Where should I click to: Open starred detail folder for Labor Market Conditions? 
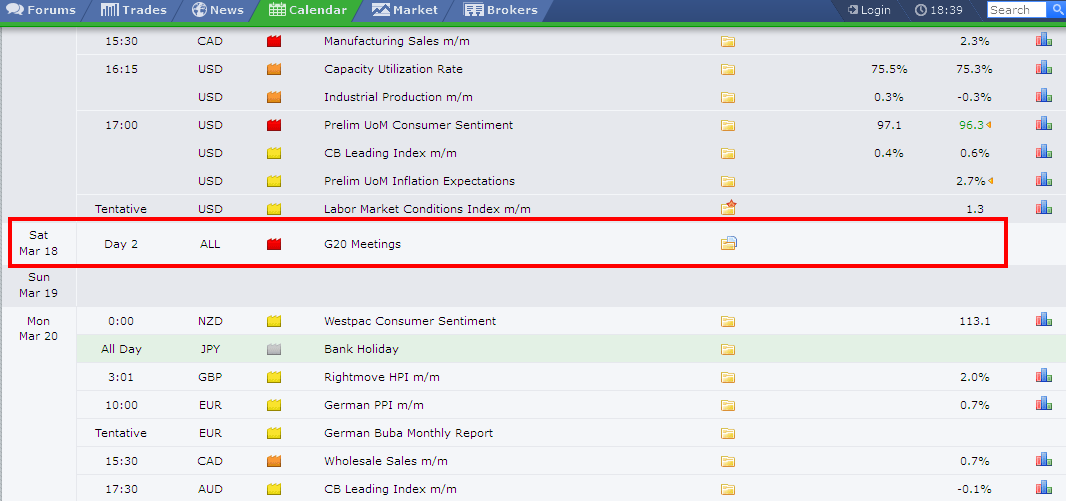point(729,207)
